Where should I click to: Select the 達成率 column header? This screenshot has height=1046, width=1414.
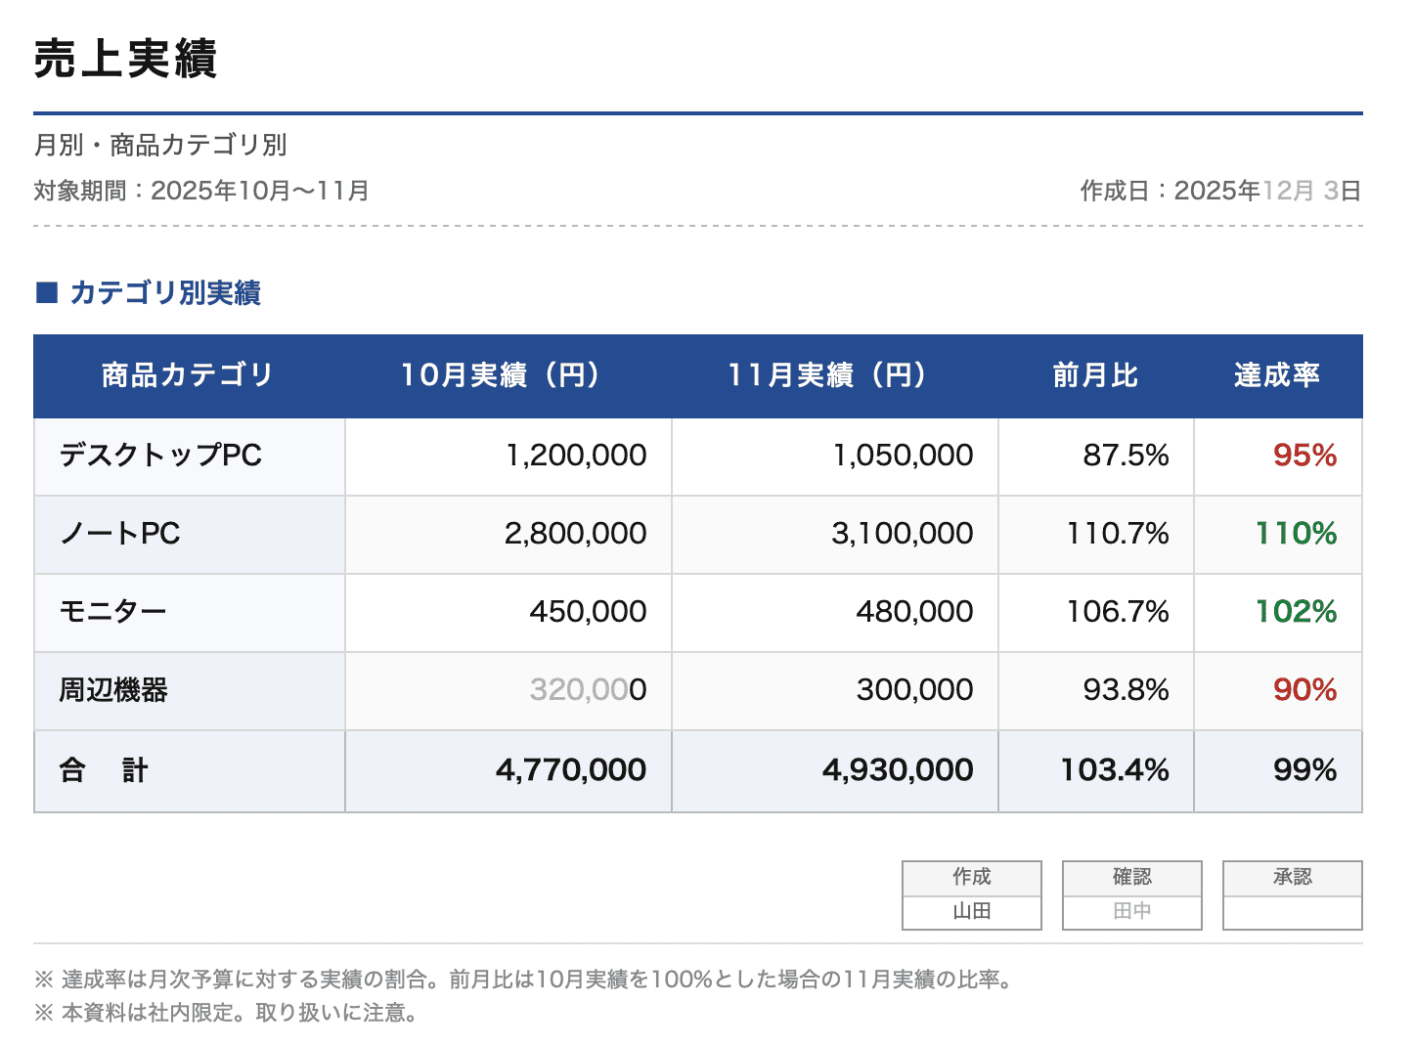pos(1277,375)
